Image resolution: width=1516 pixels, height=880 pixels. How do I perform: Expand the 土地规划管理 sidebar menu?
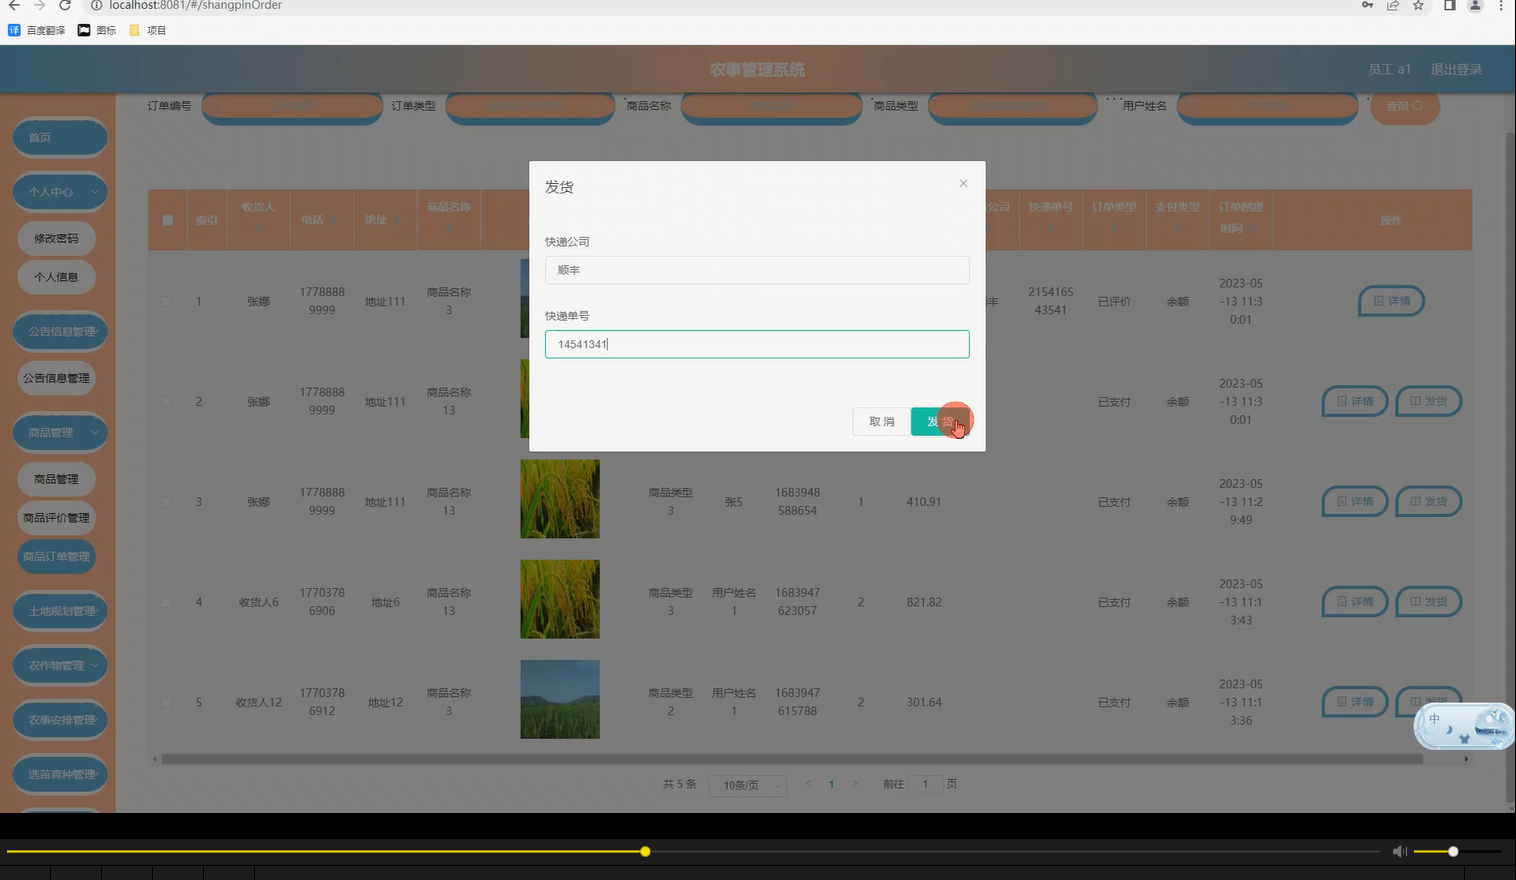(60, 610)
